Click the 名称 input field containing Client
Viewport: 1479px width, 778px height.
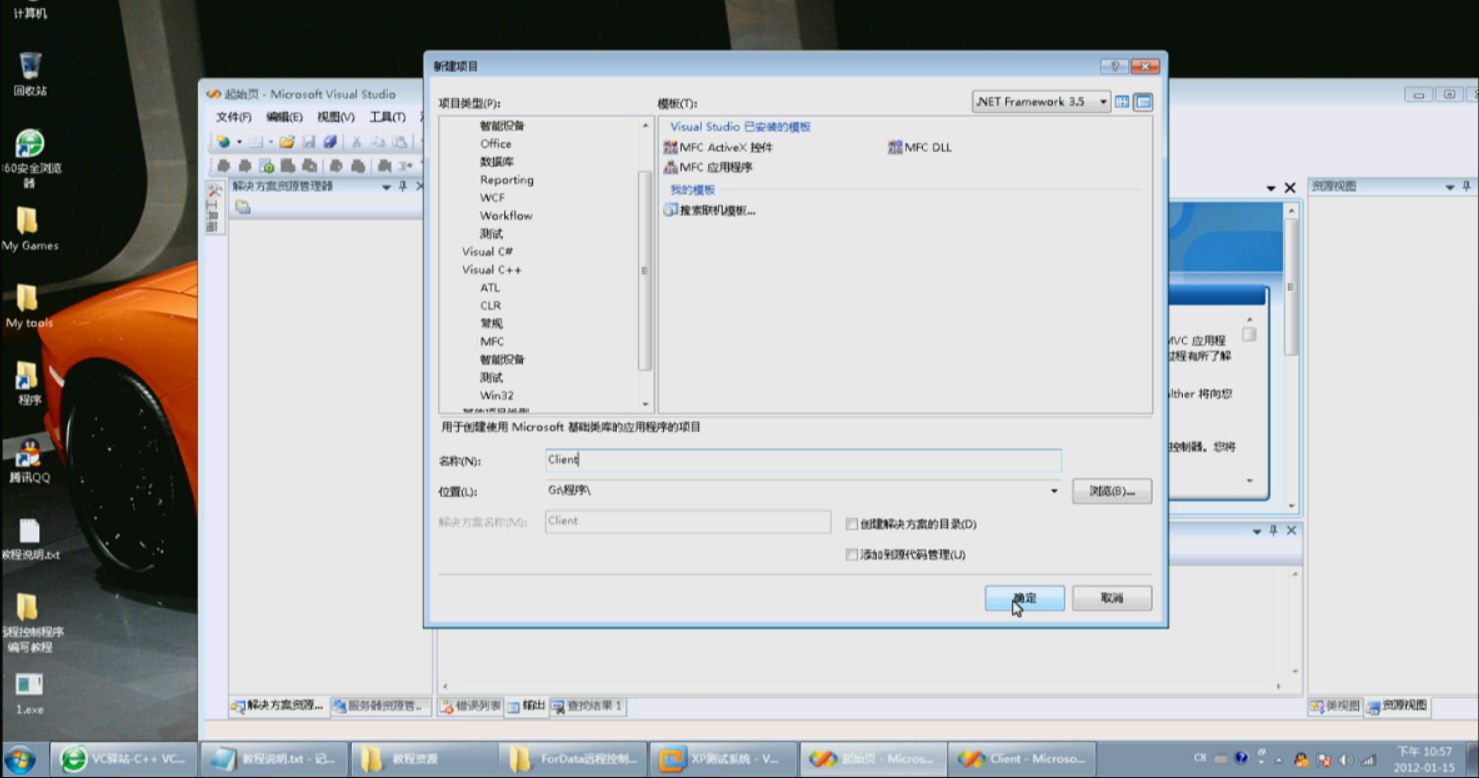(803, 460)
